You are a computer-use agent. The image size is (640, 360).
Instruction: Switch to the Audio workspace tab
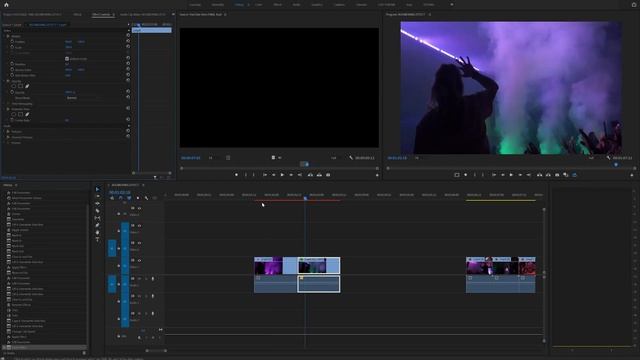[x=296, y=4]
